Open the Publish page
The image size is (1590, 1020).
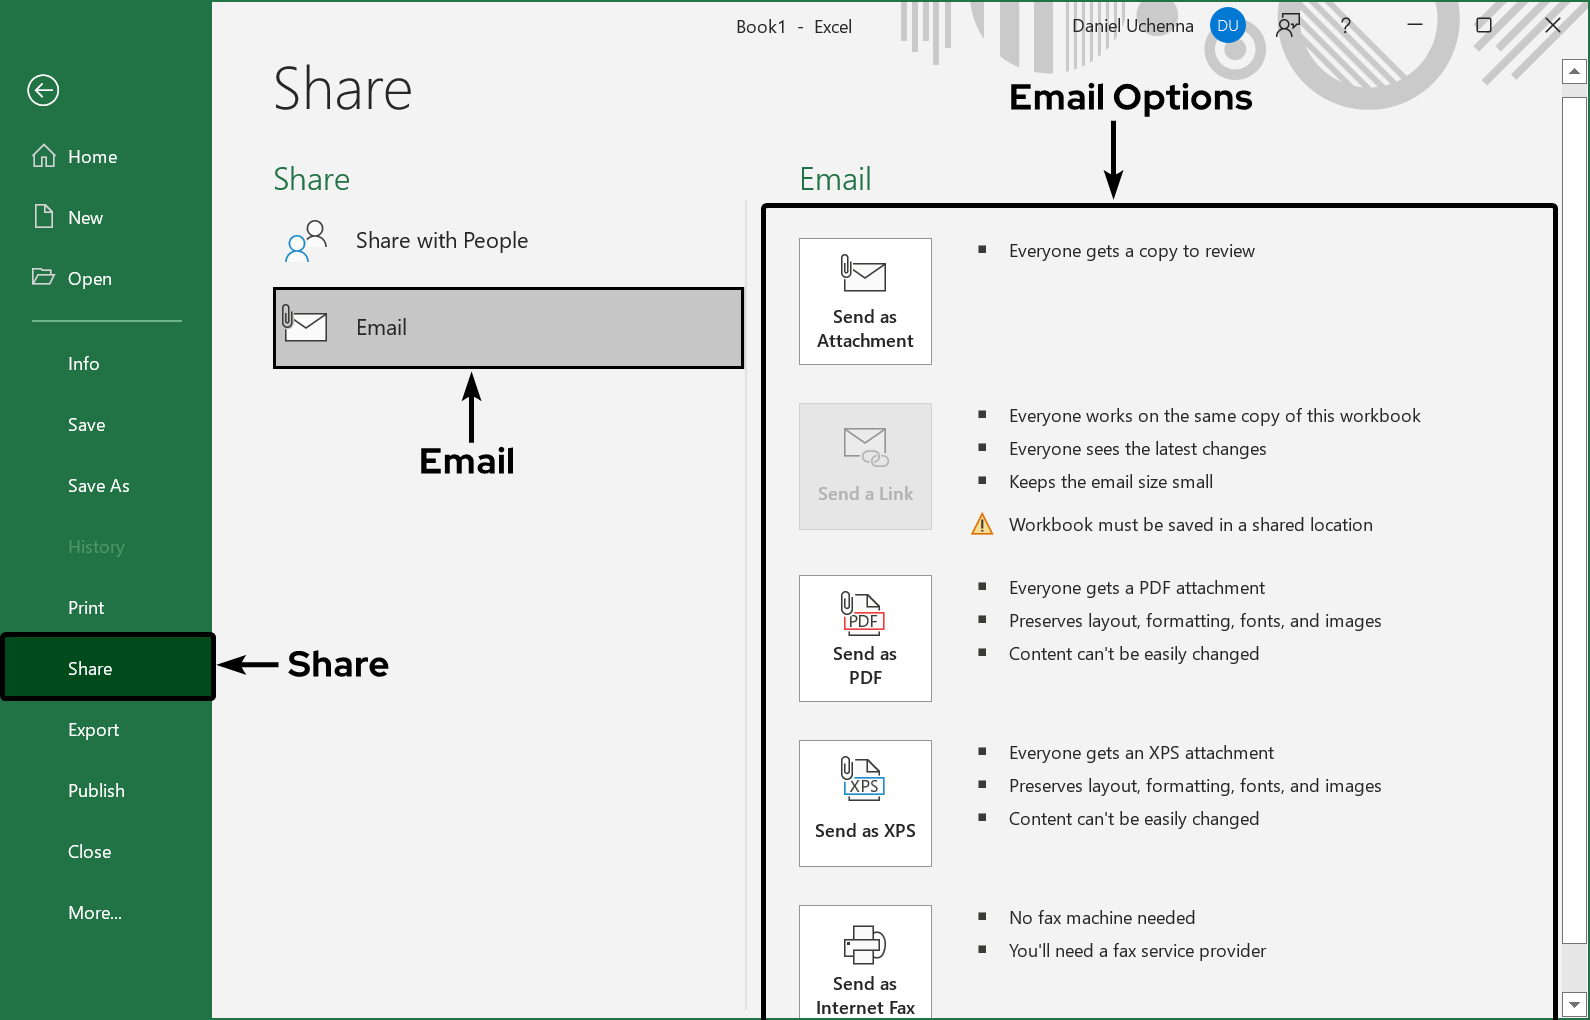(106, 791)
